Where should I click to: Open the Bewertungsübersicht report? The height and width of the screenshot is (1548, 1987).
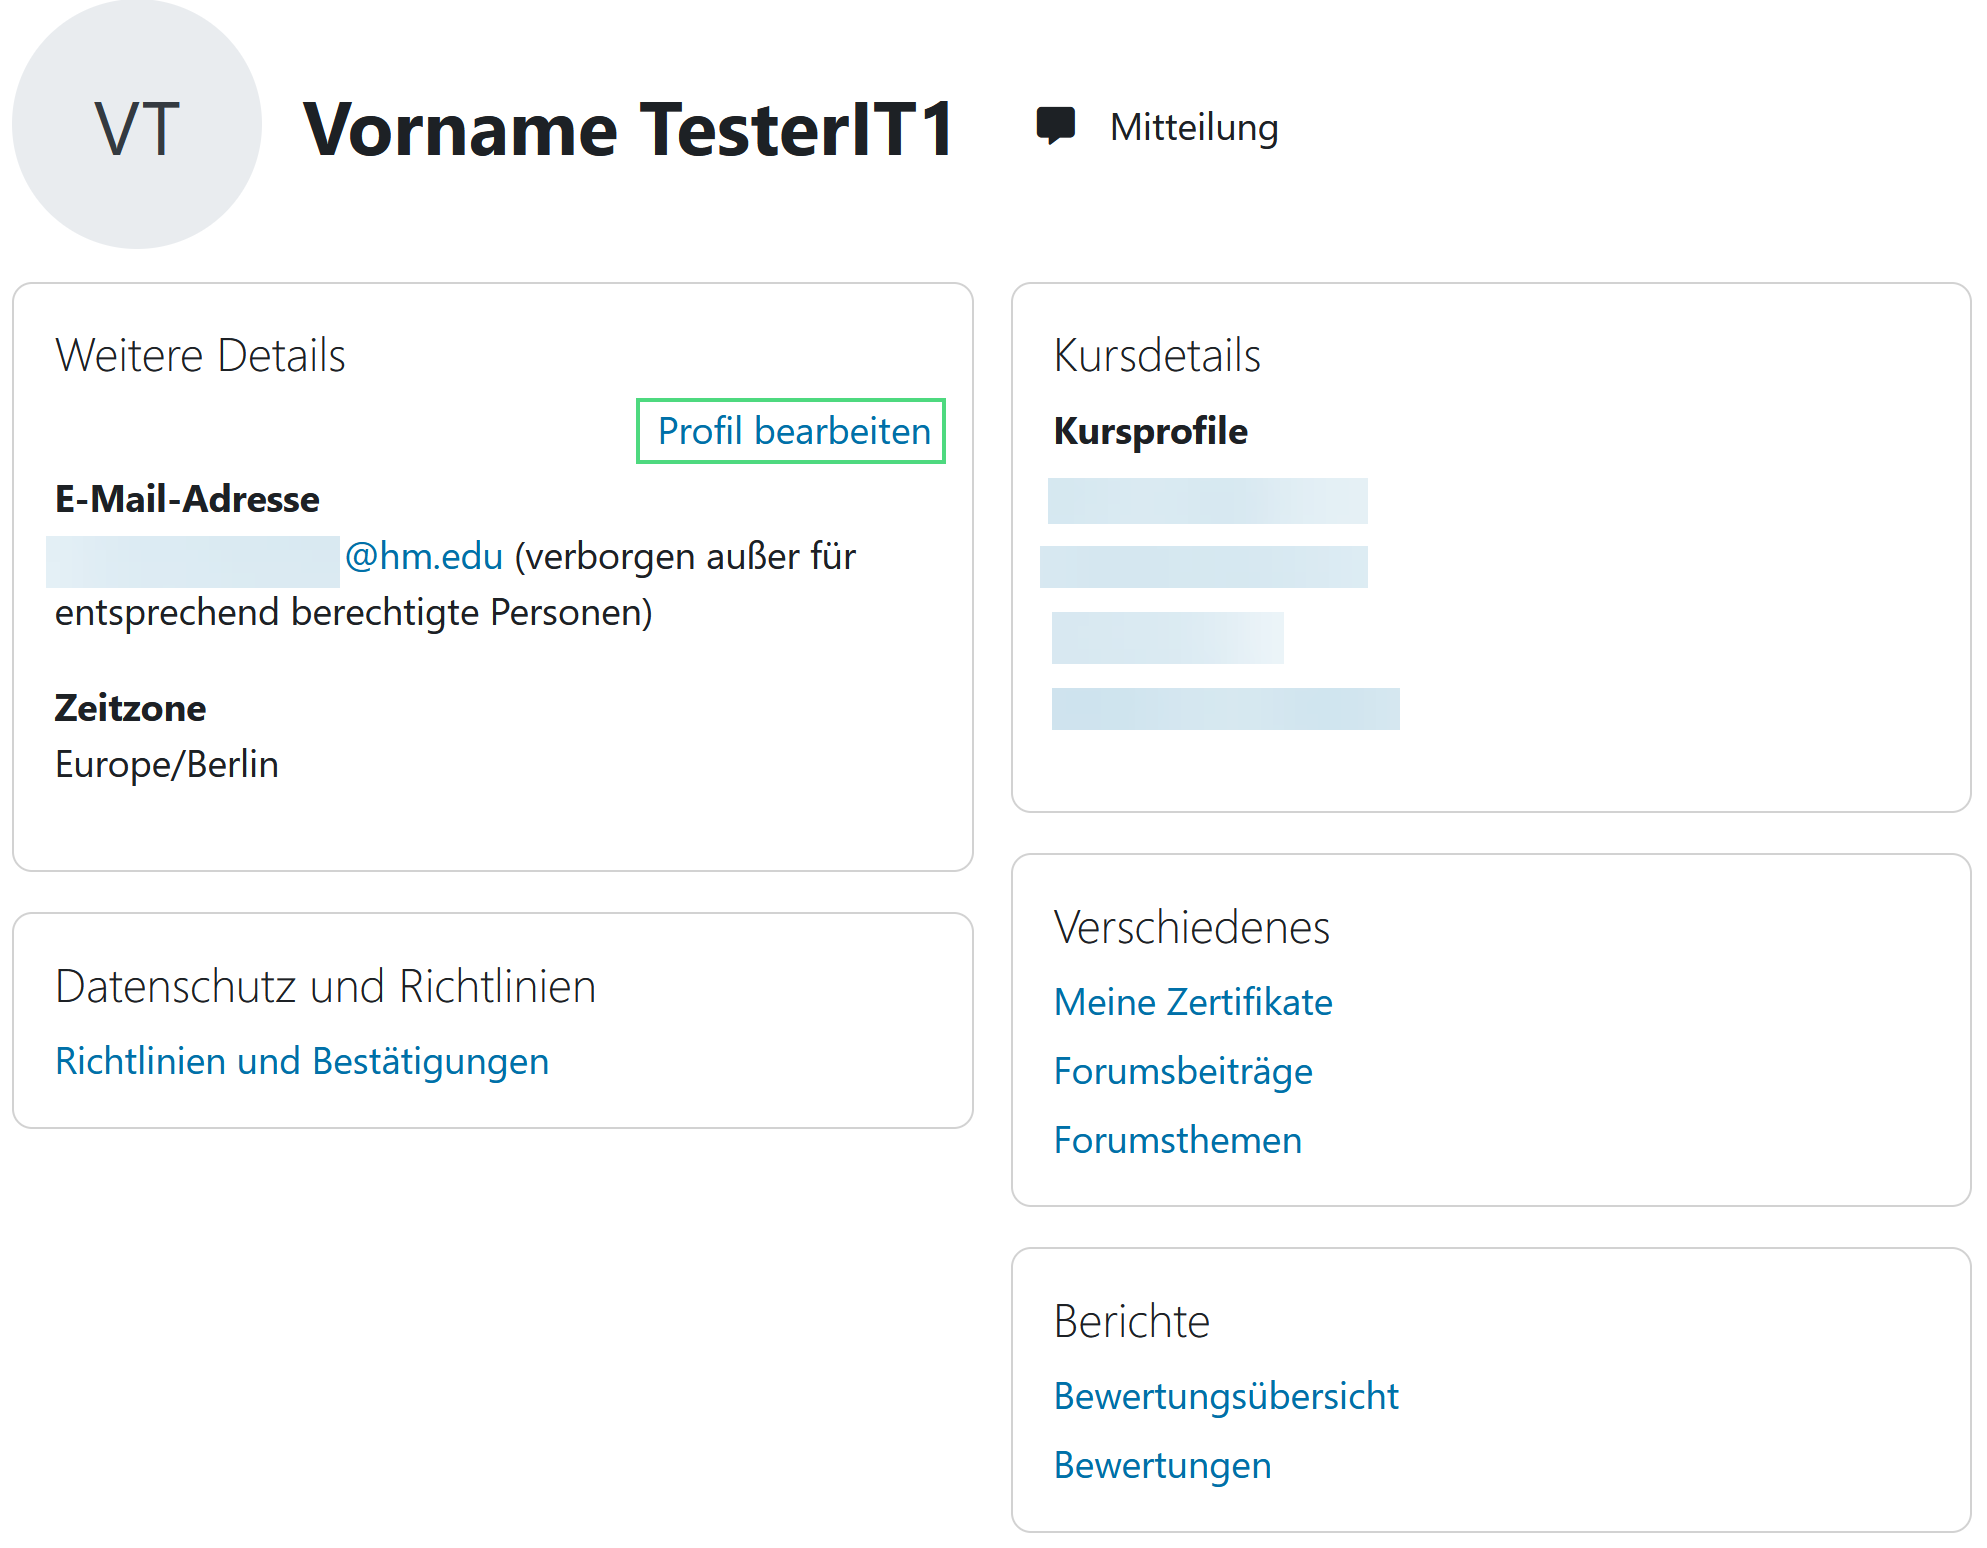(x=1225, y=1396)
